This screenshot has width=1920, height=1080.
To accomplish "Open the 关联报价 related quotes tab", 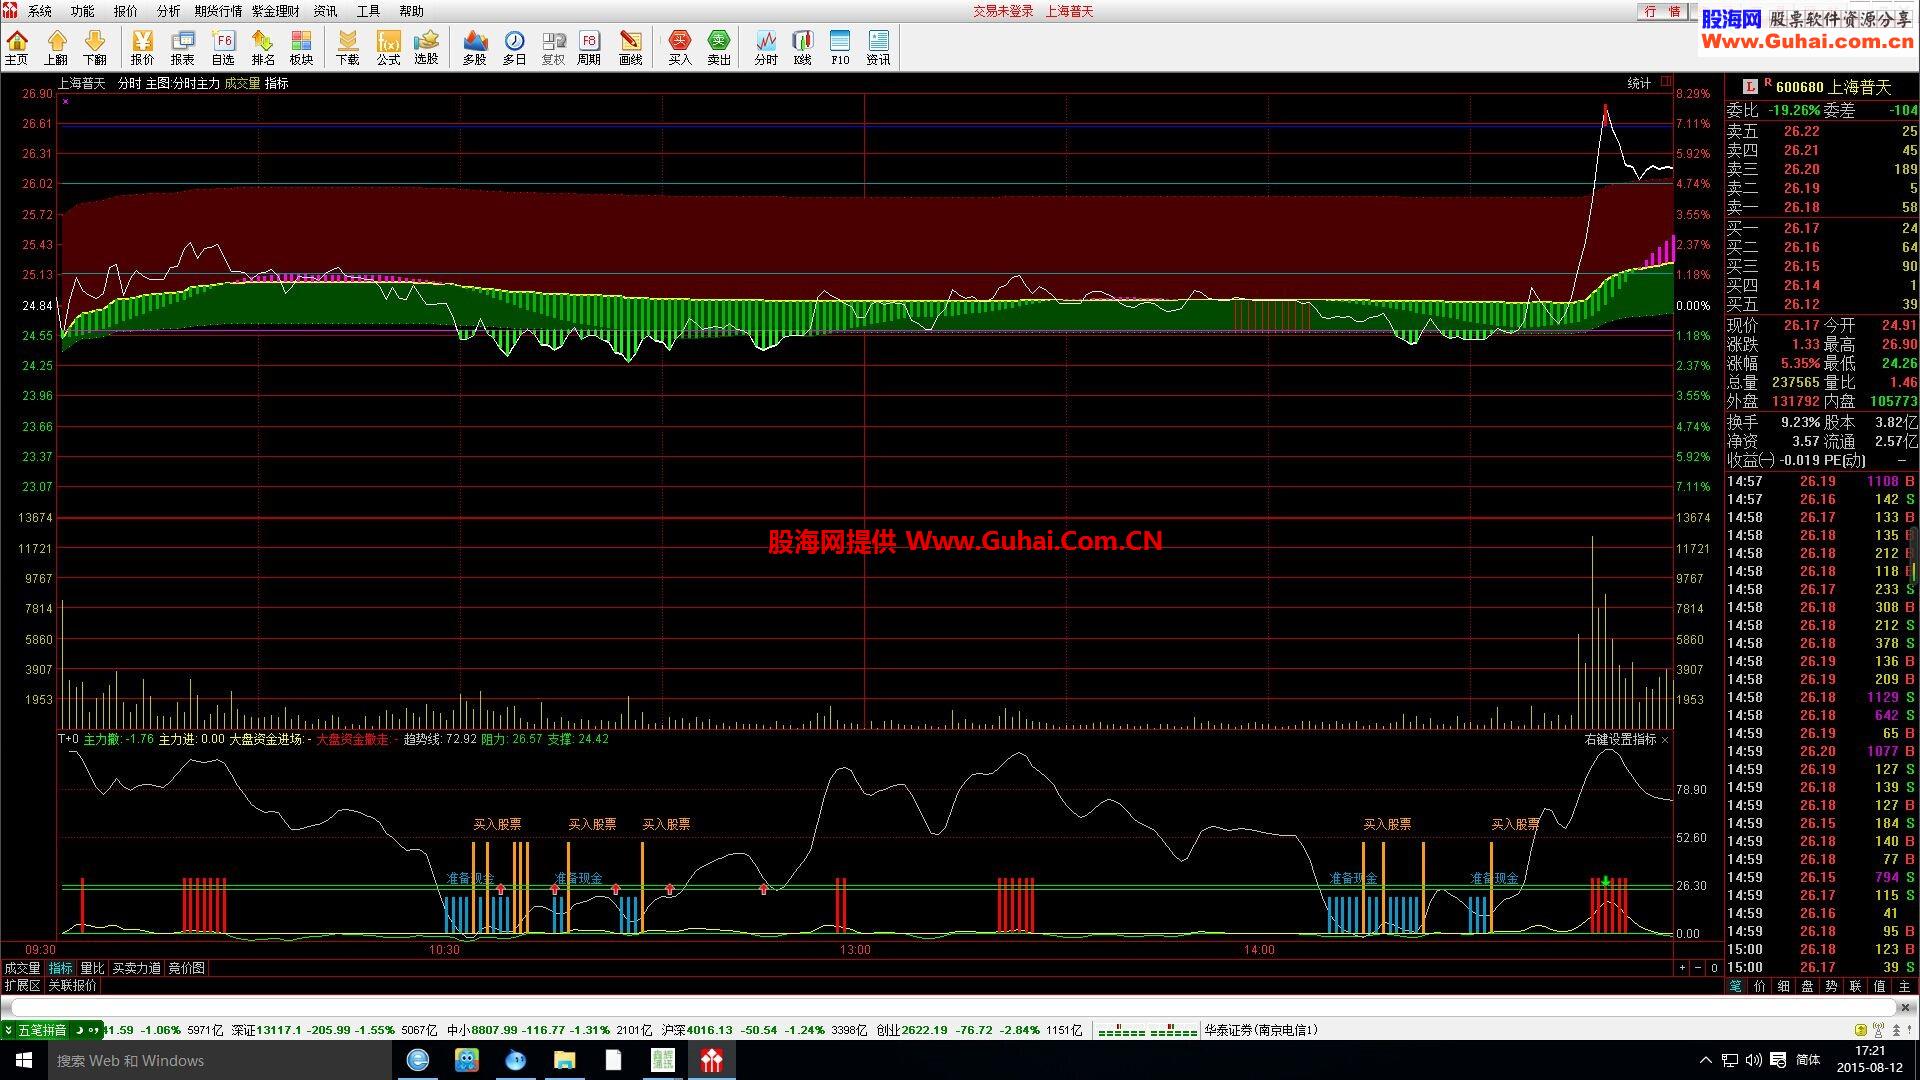I will [73, 985].
